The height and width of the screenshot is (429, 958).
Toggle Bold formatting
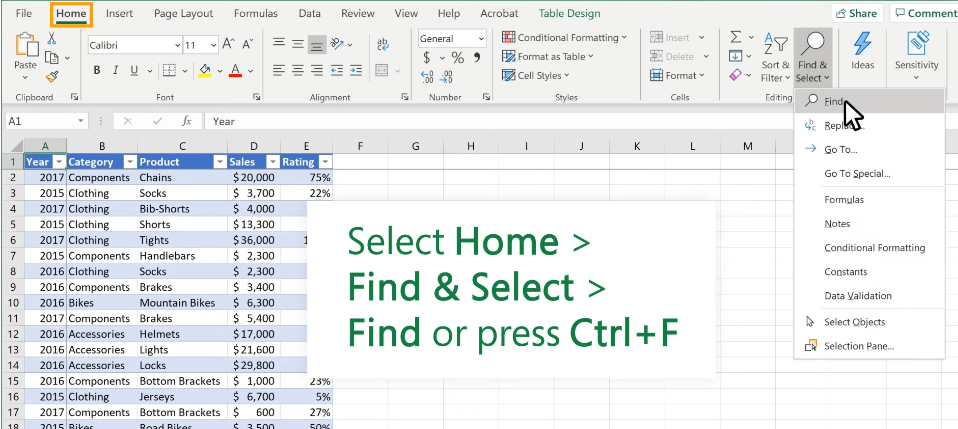click(x=97, y=70)
